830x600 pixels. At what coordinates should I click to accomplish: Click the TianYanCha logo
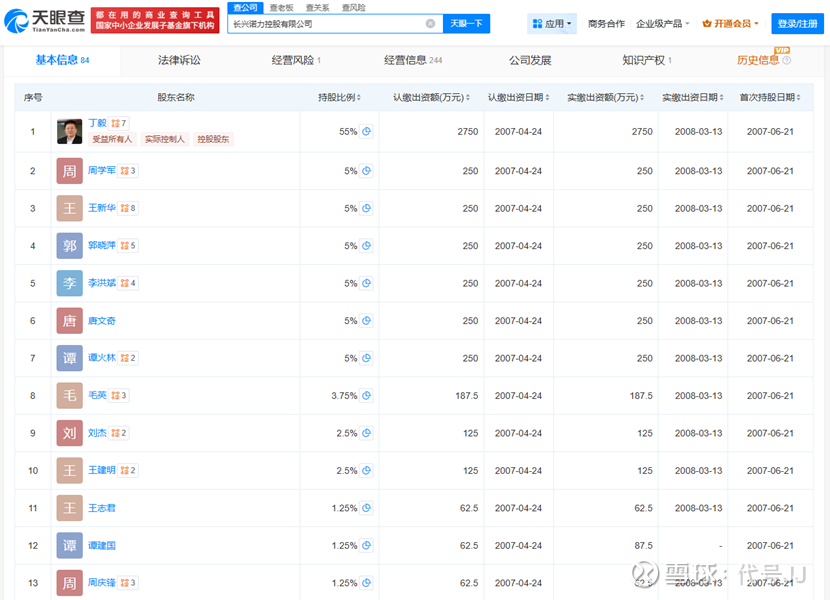(45, 22)
